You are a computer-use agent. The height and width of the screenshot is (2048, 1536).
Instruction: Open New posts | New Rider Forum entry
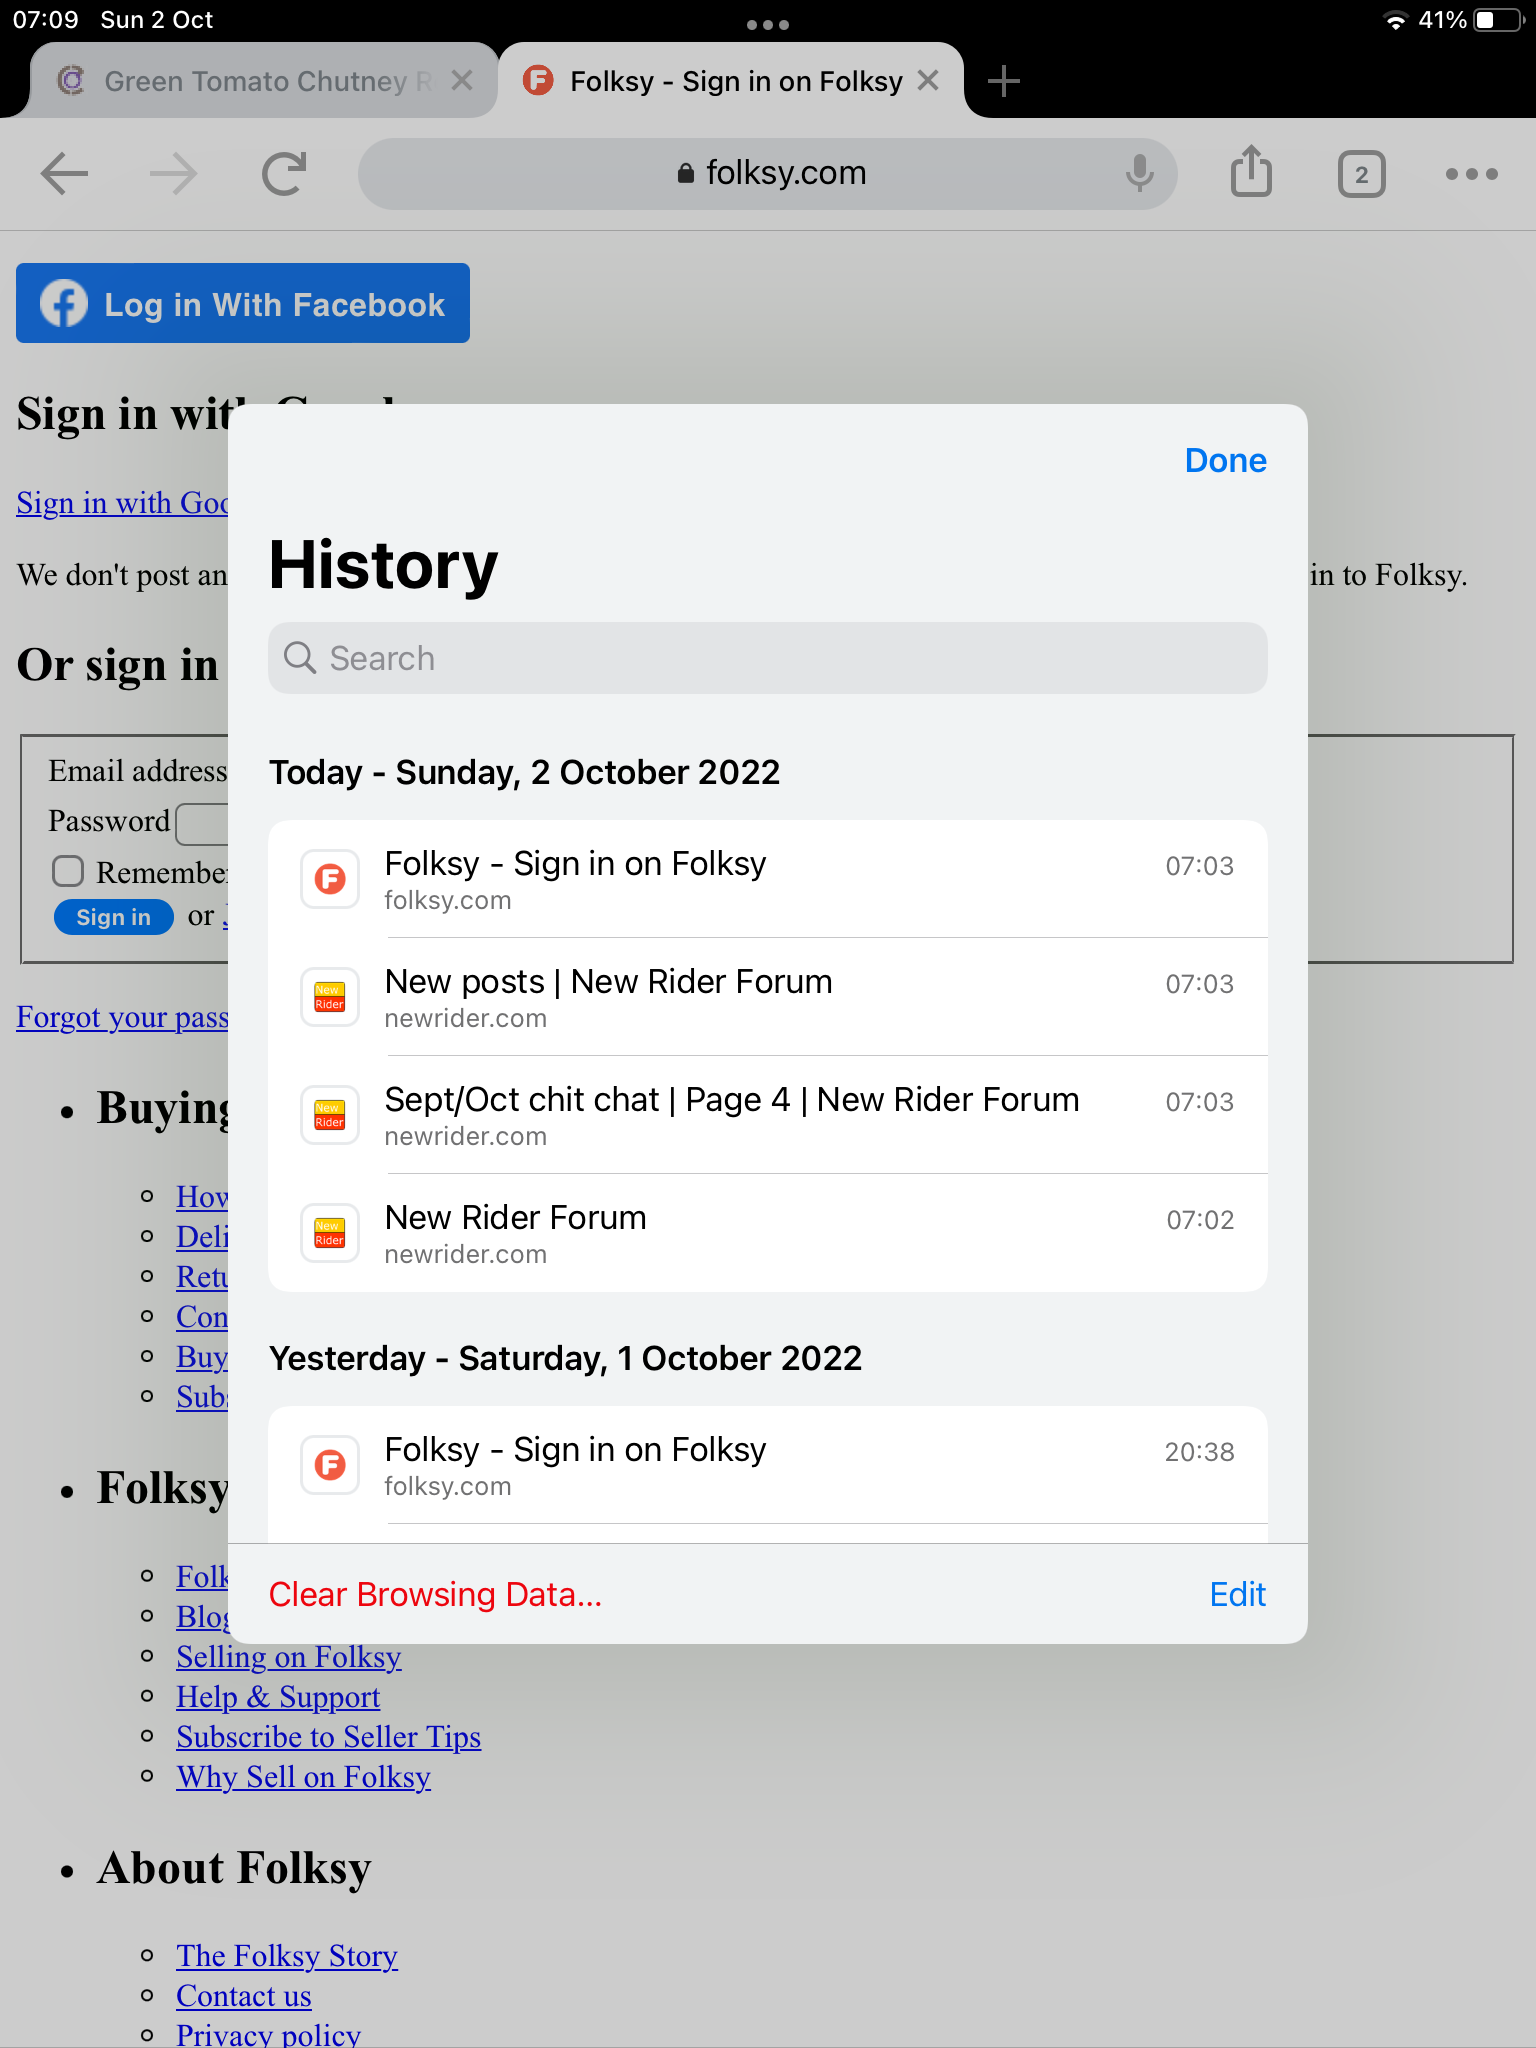[768, 997]
